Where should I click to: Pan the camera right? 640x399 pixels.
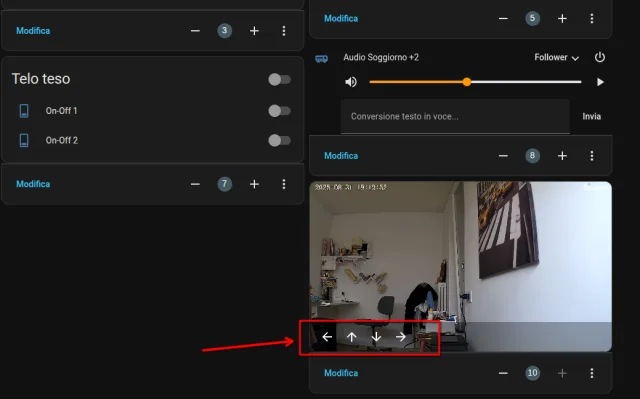coord(401,337)
